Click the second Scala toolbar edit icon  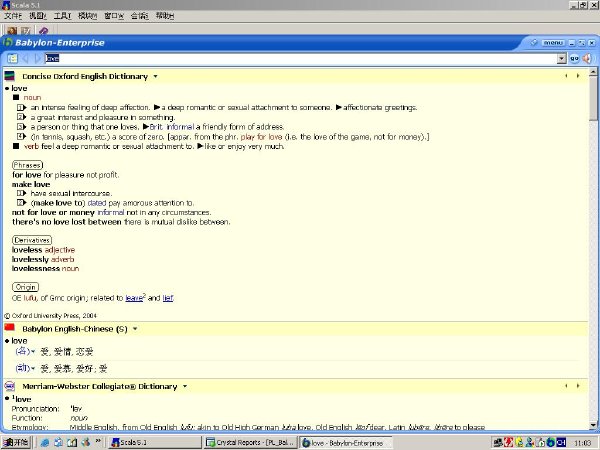coord(26,30)
